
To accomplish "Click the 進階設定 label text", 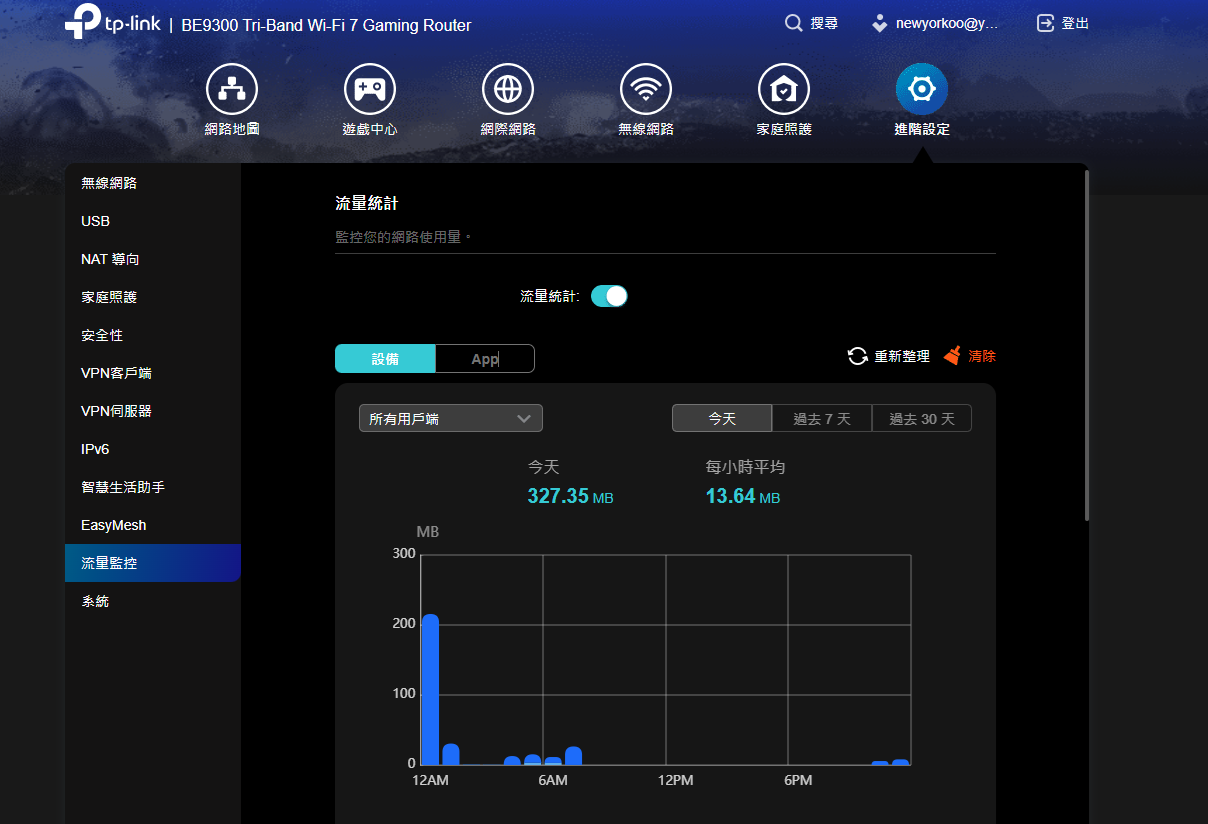I will click(x=922, y=129).
